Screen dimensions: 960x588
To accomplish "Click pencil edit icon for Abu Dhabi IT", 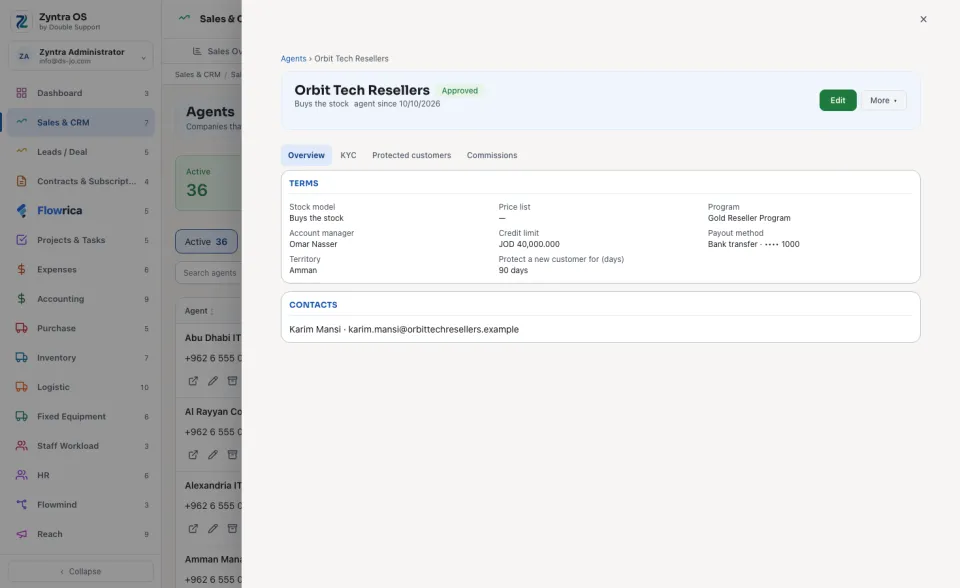I will pos(212,381).
